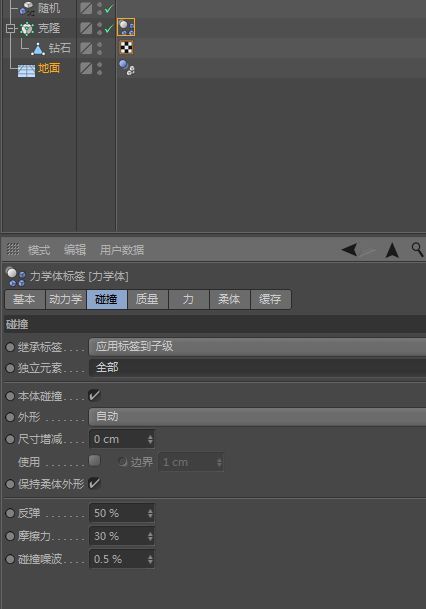Select the 随机 effector object icon
This screenshot has width=426, height=609.
pyautogui.click(x=27, y=8)
